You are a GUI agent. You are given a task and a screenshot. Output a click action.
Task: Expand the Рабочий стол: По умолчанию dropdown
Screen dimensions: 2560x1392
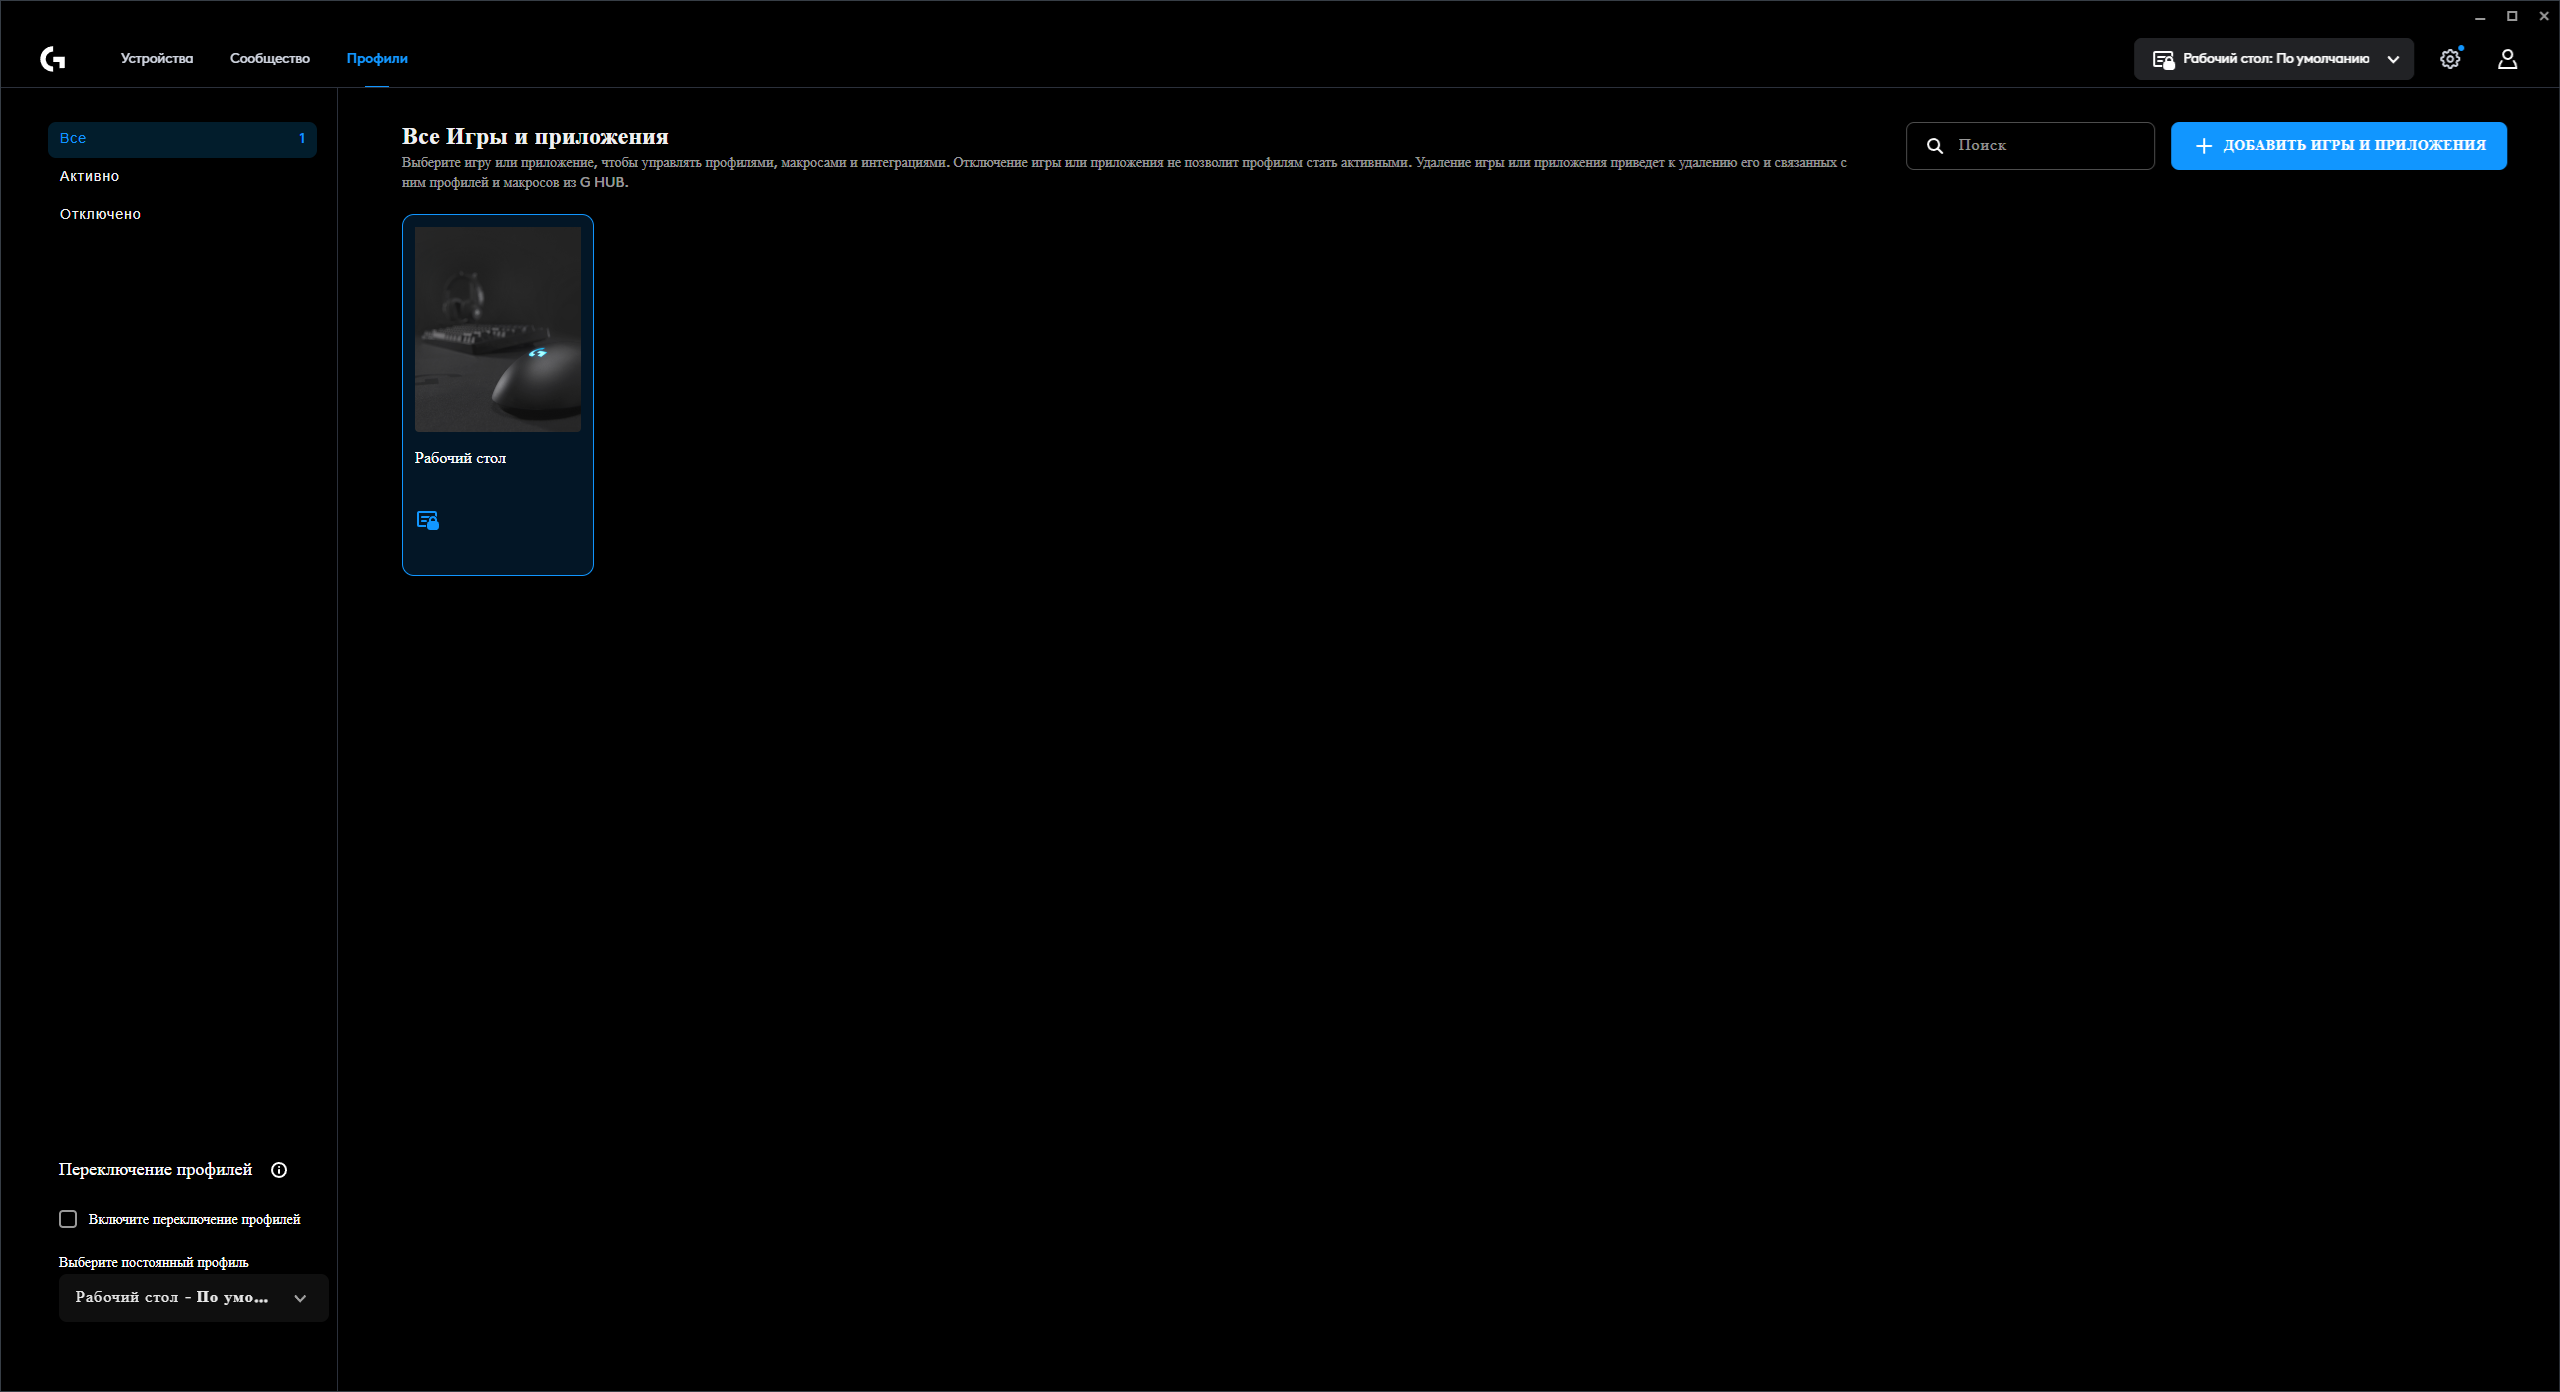(x=2274, y=59)
